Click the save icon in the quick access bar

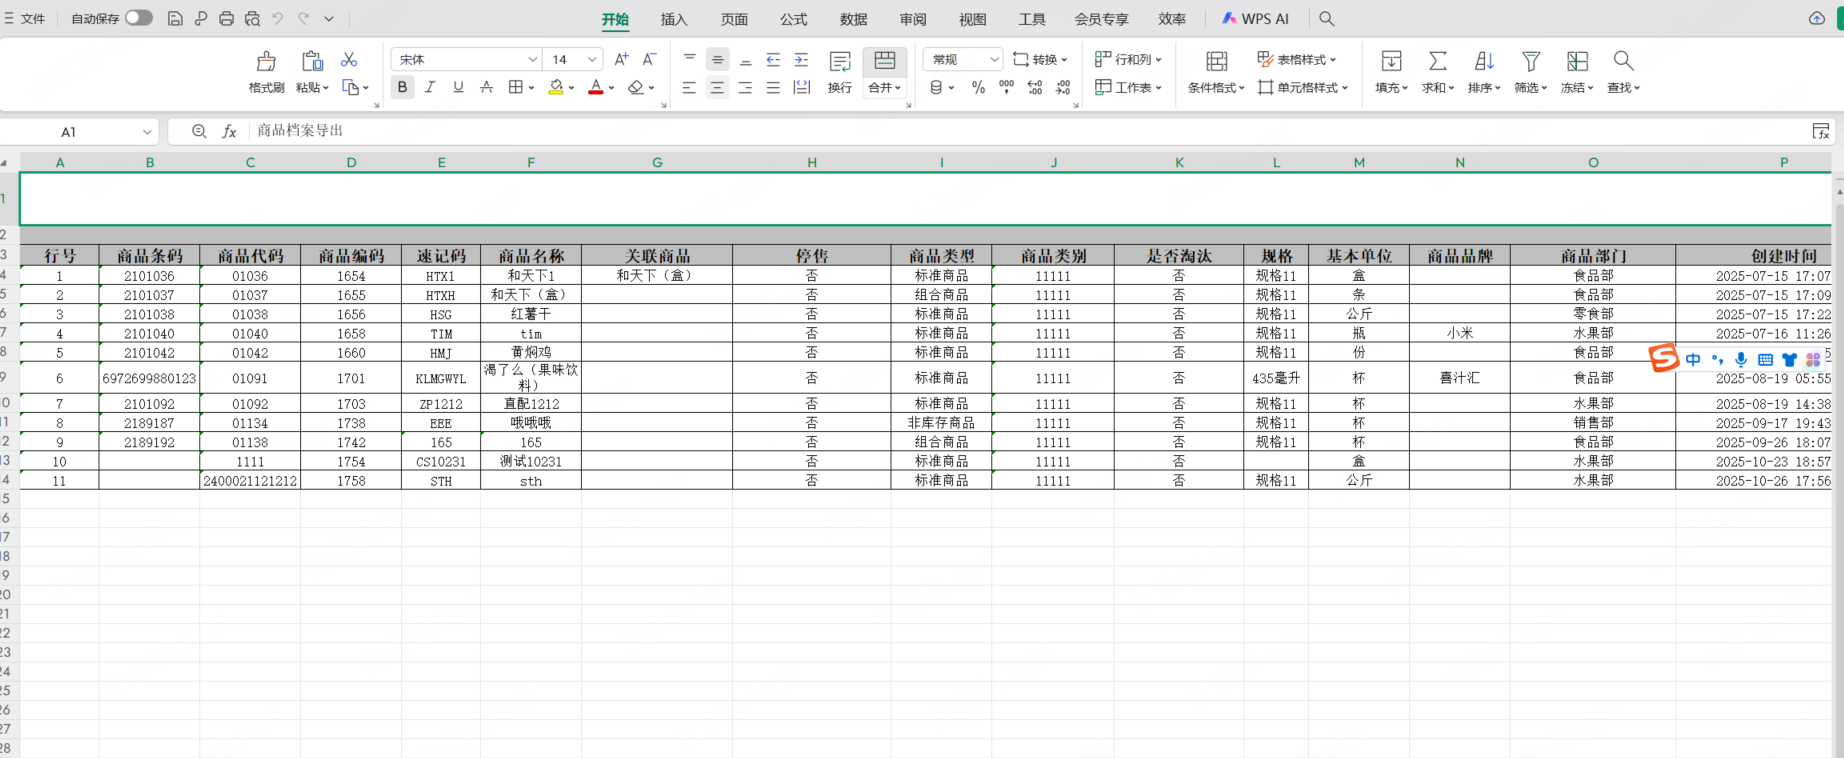(175, 18)
